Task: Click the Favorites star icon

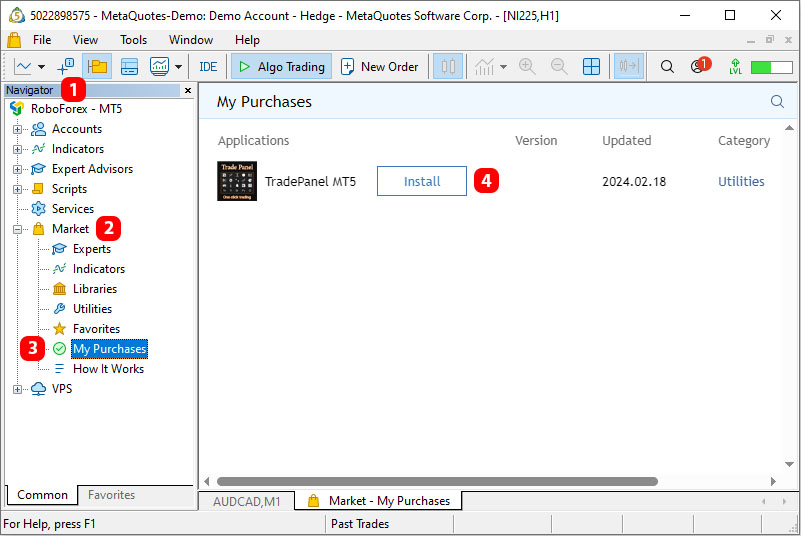Action: (x=59, y=329)
